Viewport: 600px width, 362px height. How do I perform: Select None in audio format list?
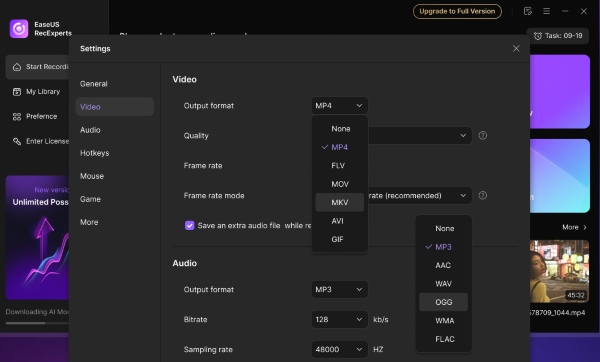coord(443,228)
